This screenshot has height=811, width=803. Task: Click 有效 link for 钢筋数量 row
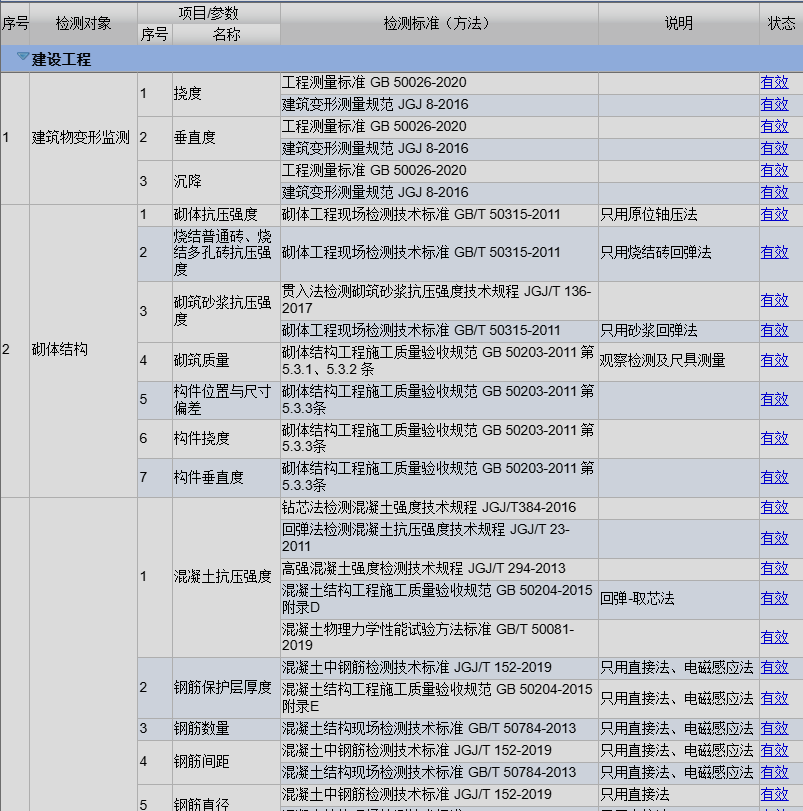click(774, 728)
